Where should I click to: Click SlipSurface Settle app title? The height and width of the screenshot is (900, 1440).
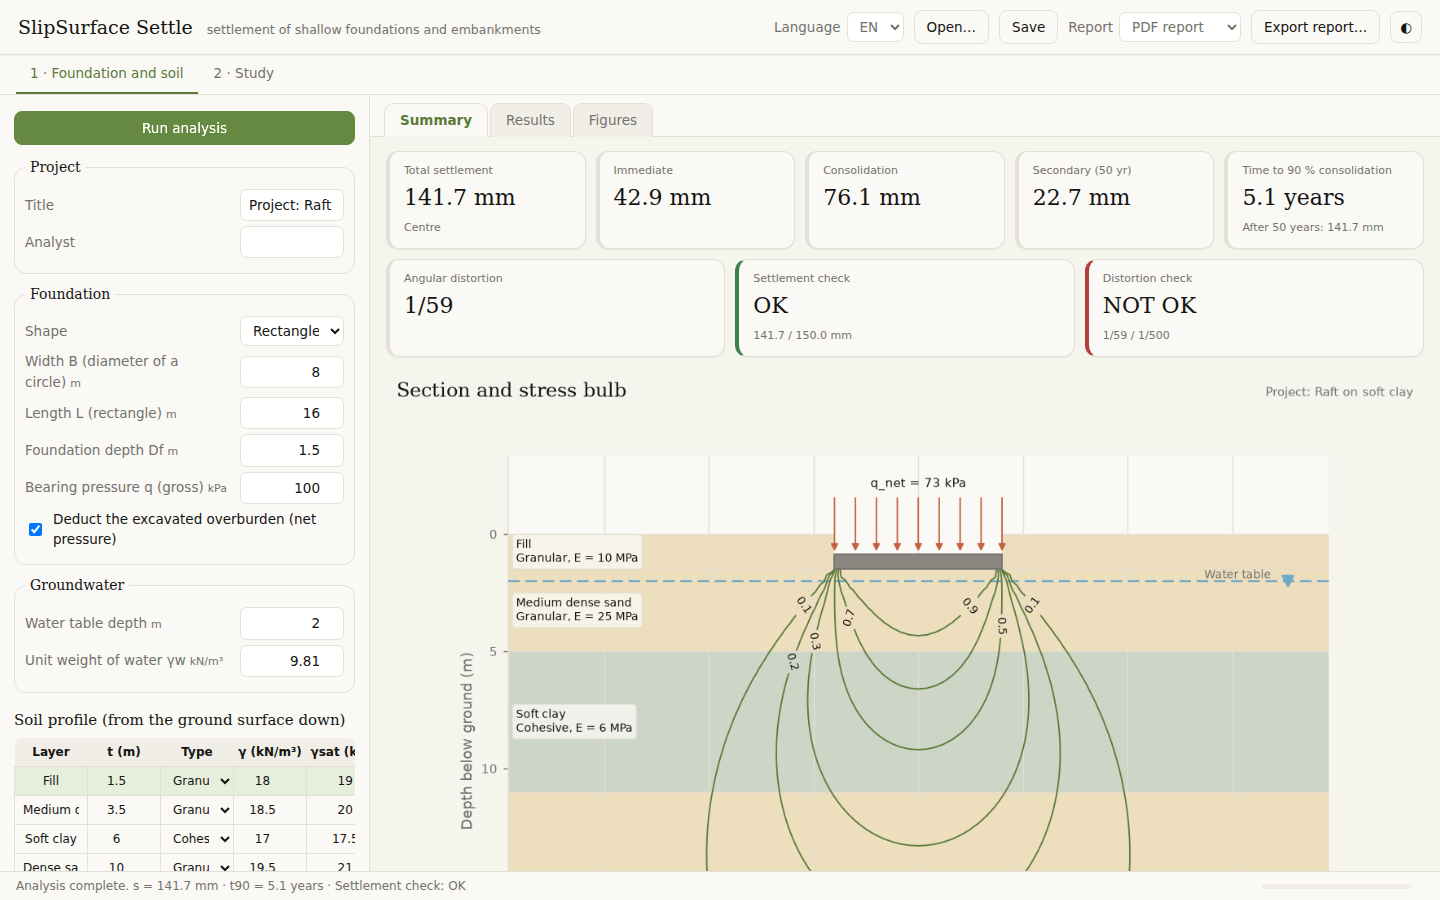(x=105, y=27)
